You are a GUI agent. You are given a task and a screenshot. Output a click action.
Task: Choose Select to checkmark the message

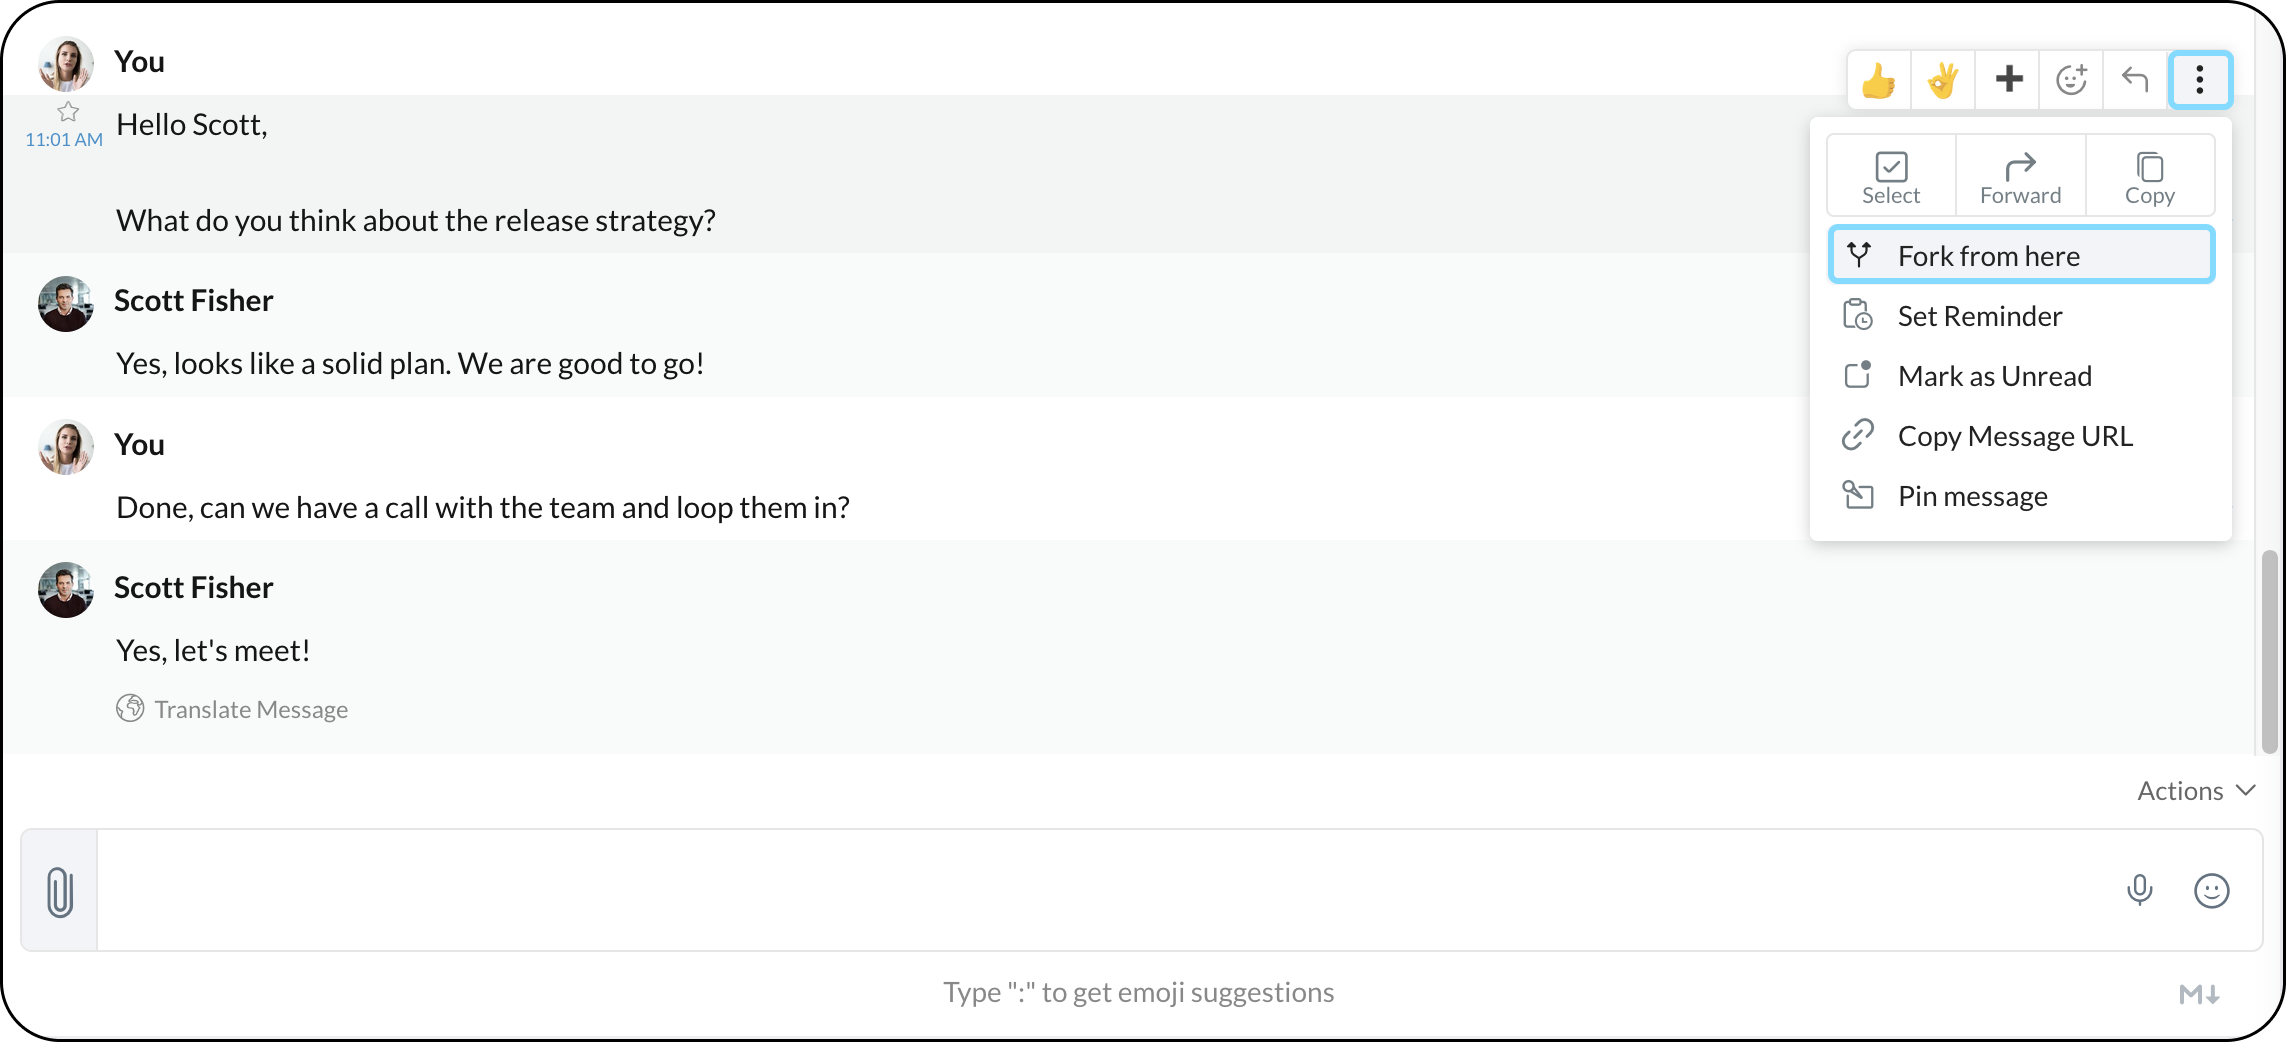click(1890, 177)
